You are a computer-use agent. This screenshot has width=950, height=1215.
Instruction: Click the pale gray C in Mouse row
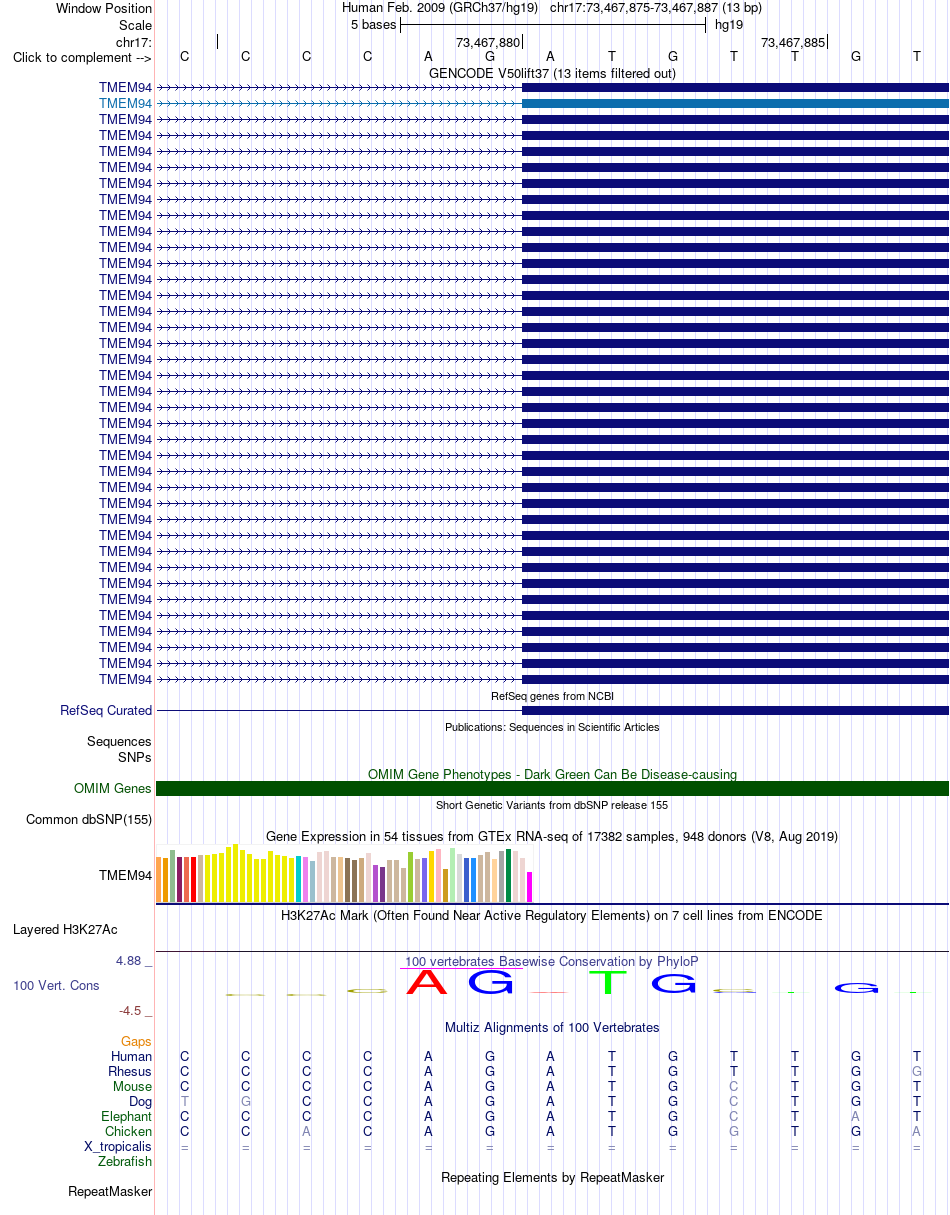(x=733, y=1086)
